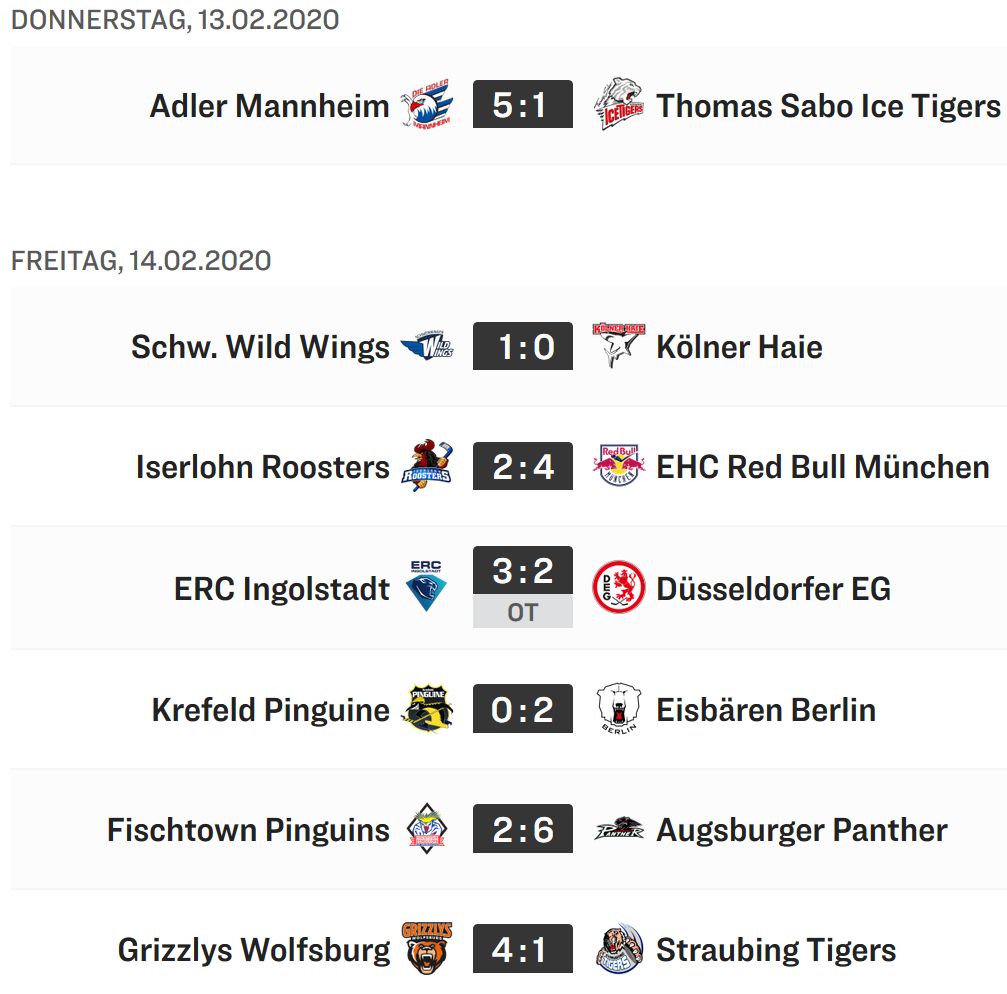Click the Augsburger Panther team name

tap(801, 830)
